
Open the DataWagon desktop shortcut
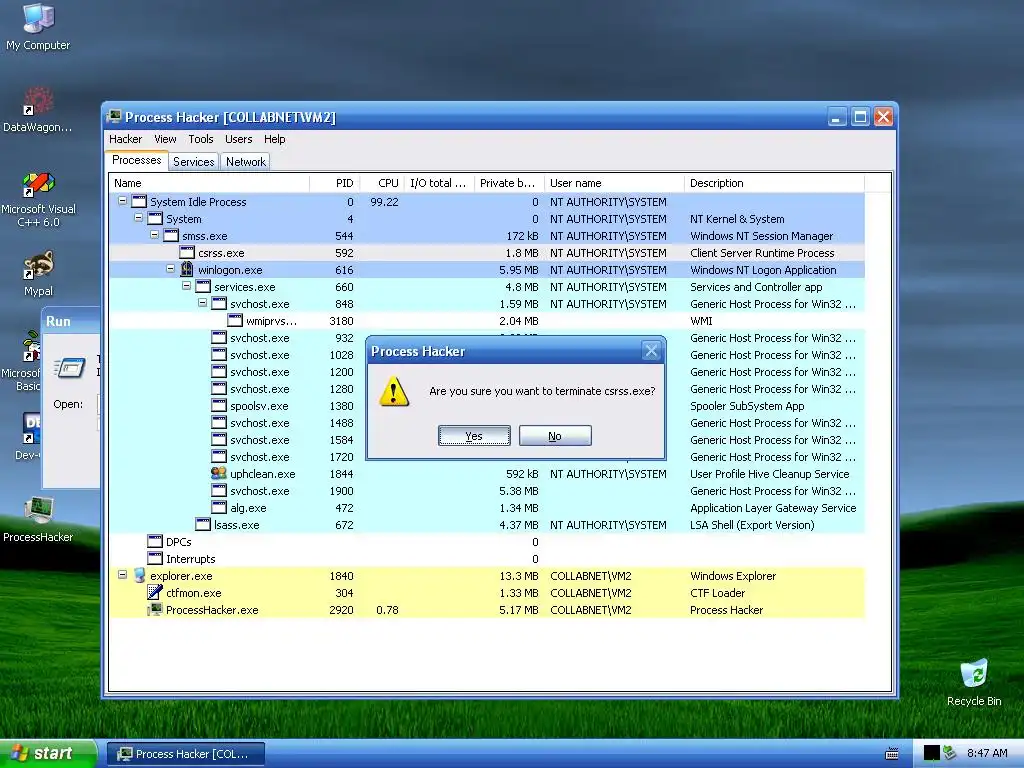(38, 108)
